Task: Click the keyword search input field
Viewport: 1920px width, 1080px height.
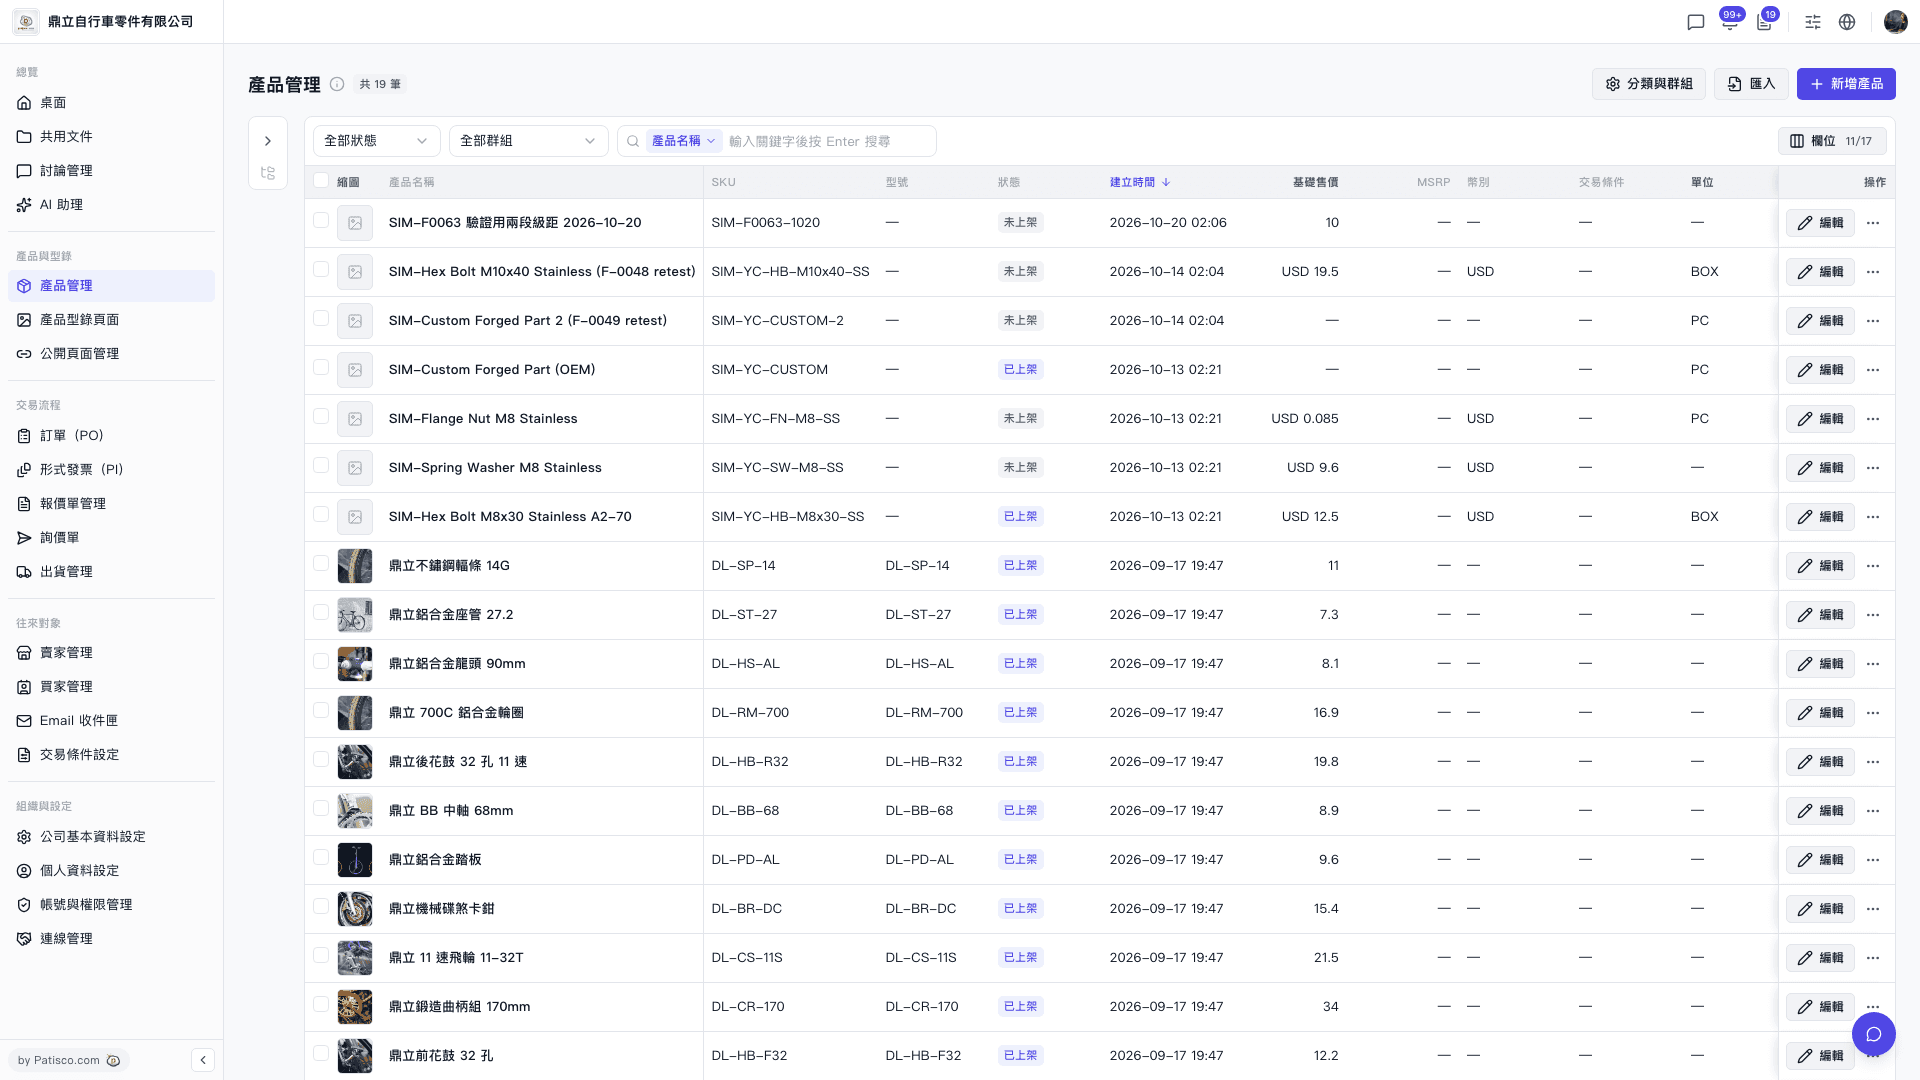Action: coord(828,141)
